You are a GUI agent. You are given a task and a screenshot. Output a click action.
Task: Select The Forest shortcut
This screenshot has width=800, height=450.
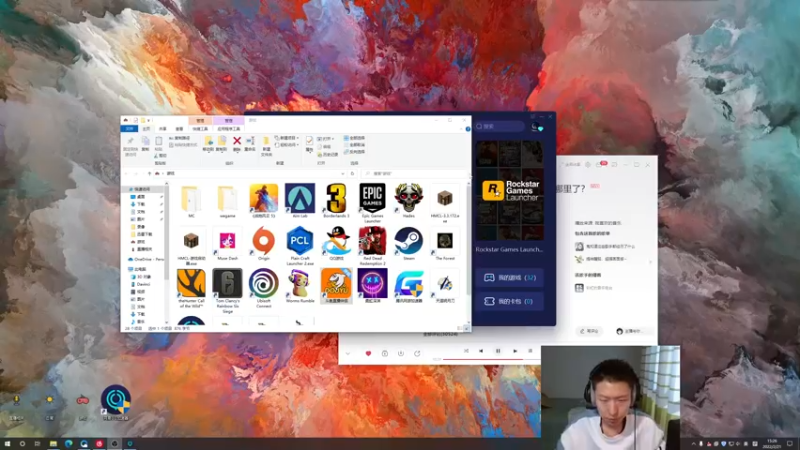[x=445, y=240]
